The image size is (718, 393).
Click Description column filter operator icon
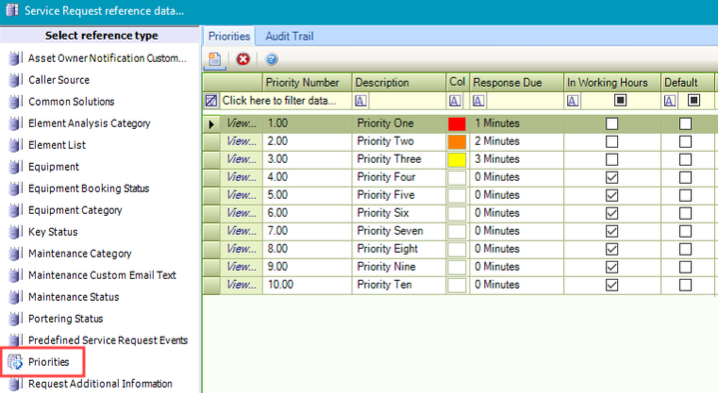pos(360,101)
